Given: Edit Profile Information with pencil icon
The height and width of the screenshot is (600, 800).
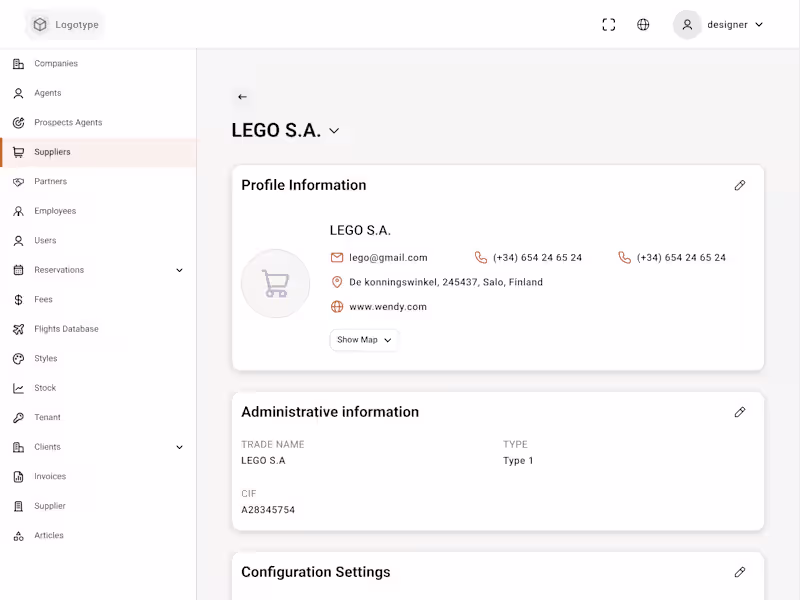Looking at the screenshot, I should click(740, 185).
